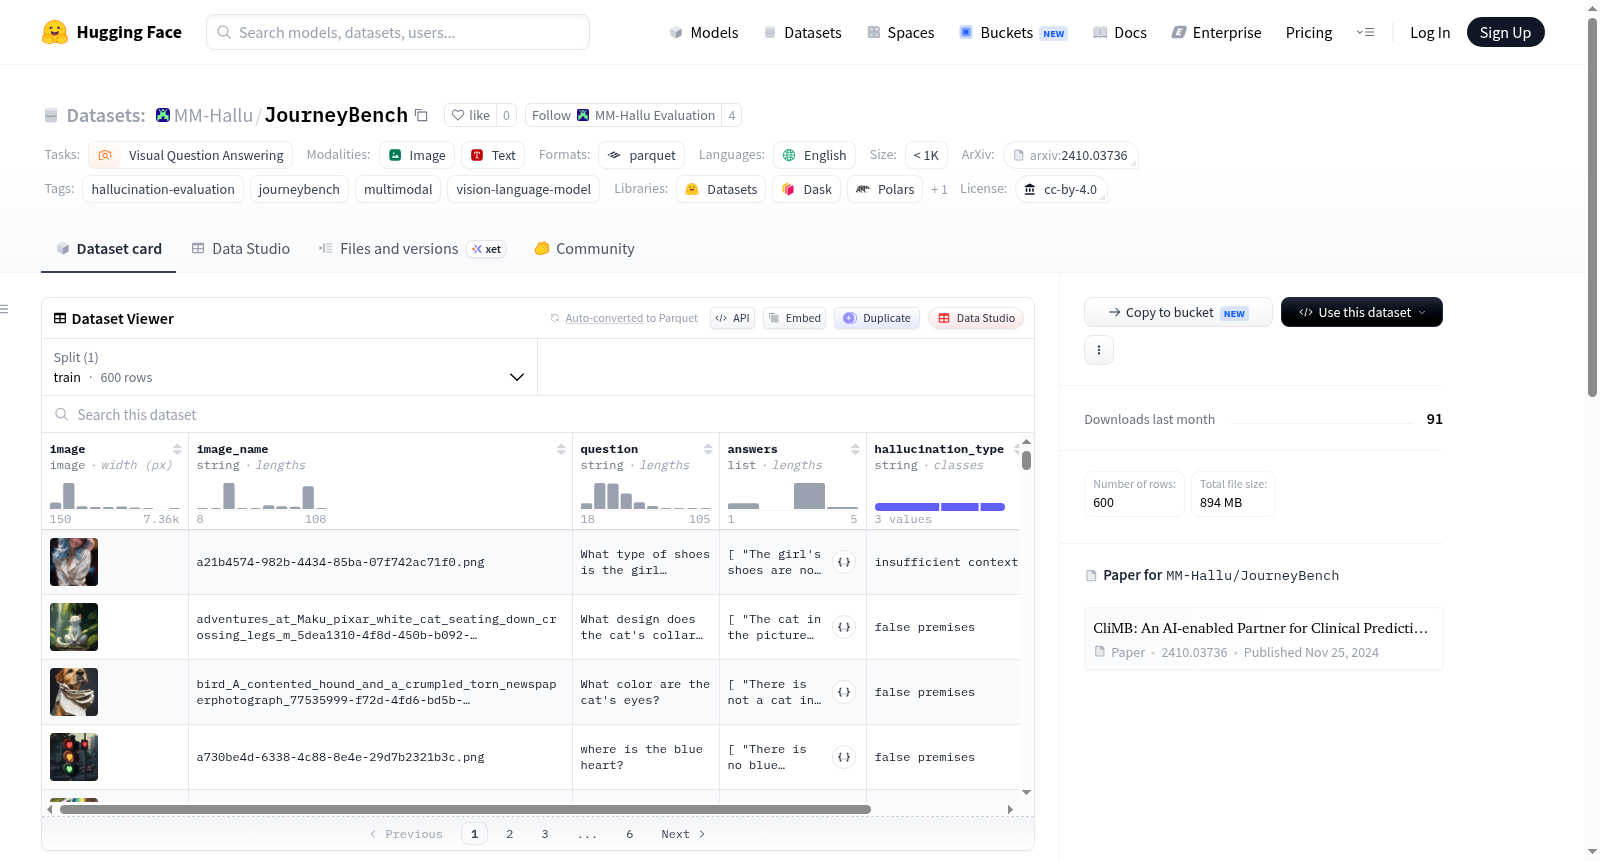Screen dimensions: 1600x861
Task: Expand JSON icon in cat in picture answer row
Action: point(844,627)
